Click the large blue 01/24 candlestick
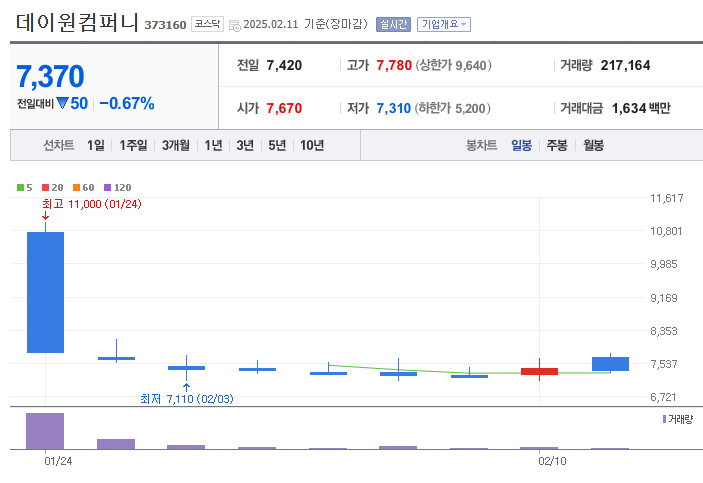 pyautogui.click(x=45, y=292)
